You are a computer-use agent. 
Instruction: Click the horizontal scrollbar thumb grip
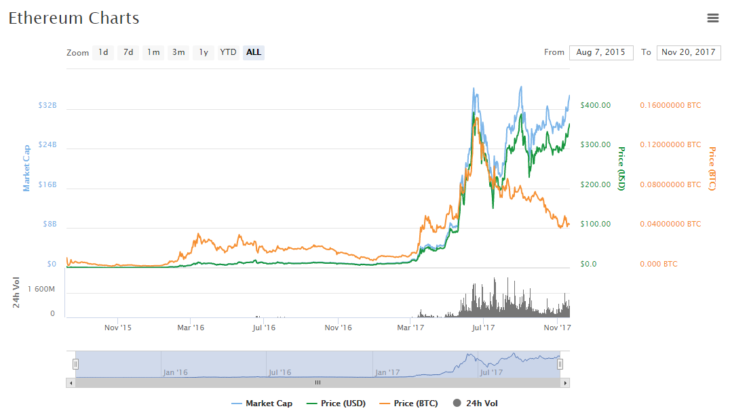(x=318, y=383)
